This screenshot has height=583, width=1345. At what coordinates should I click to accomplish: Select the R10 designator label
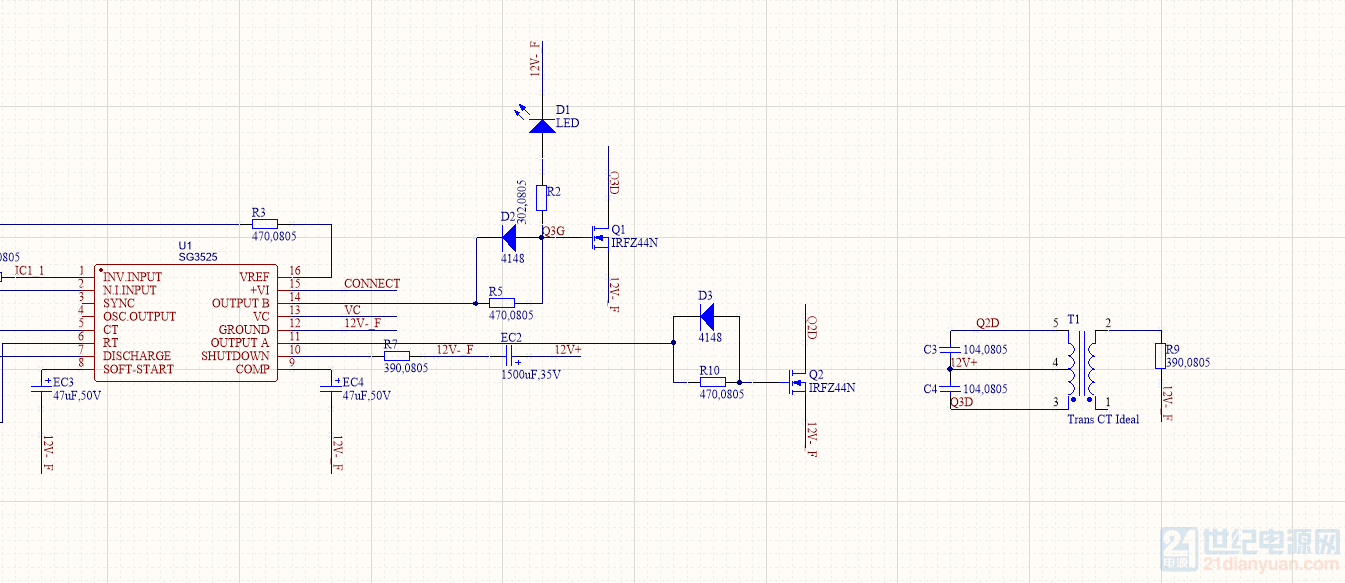(709, 369)
